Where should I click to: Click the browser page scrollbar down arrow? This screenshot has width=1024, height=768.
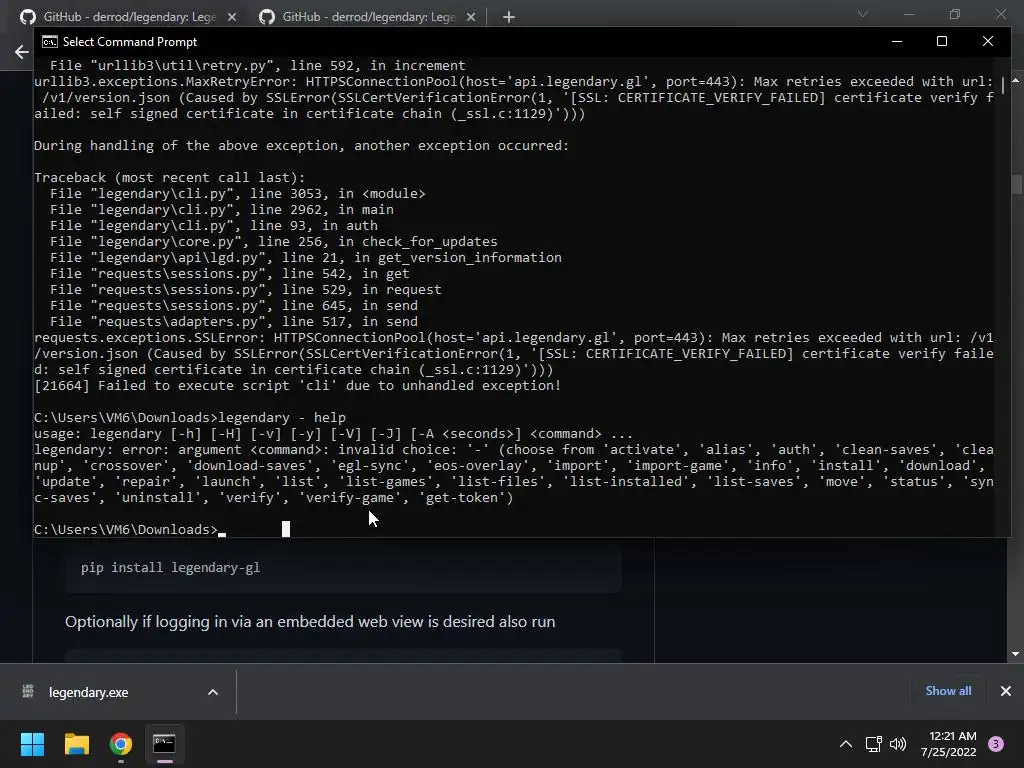1016,654
